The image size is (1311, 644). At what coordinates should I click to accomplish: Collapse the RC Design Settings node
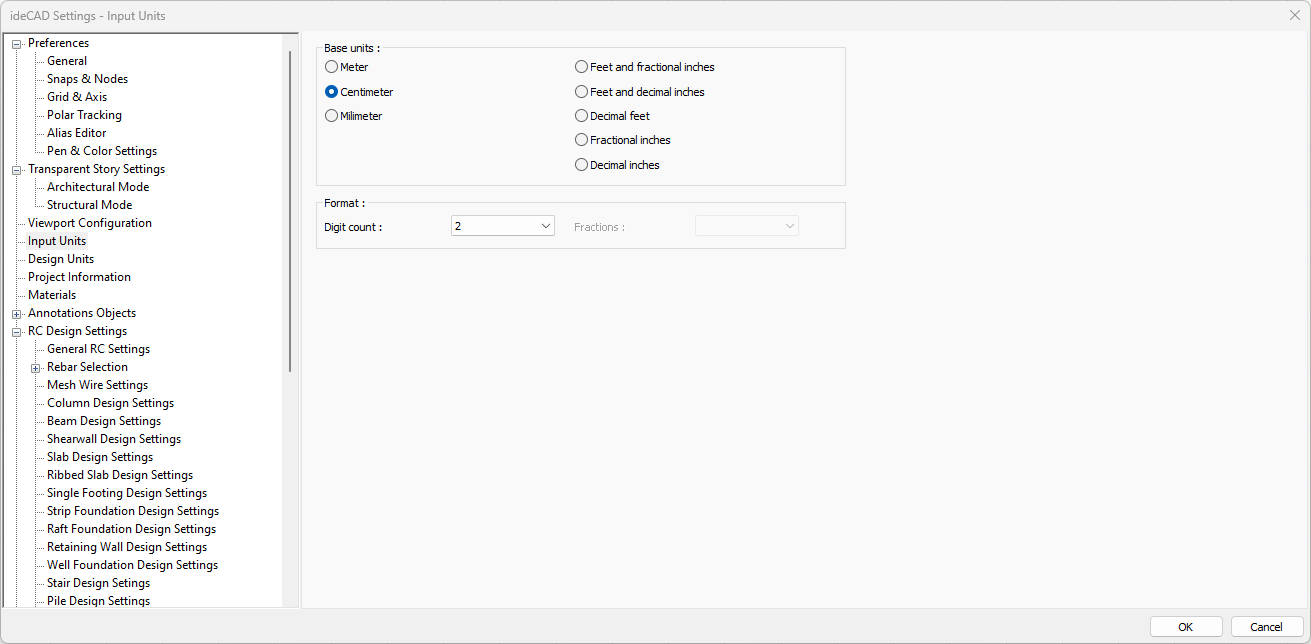pyautogui.click(x=17, y=332)
